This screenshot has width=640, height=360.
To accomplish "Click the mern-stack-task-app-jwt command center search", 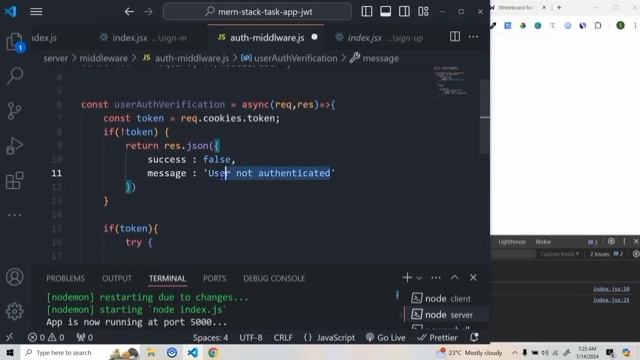I will pos(257,11).
